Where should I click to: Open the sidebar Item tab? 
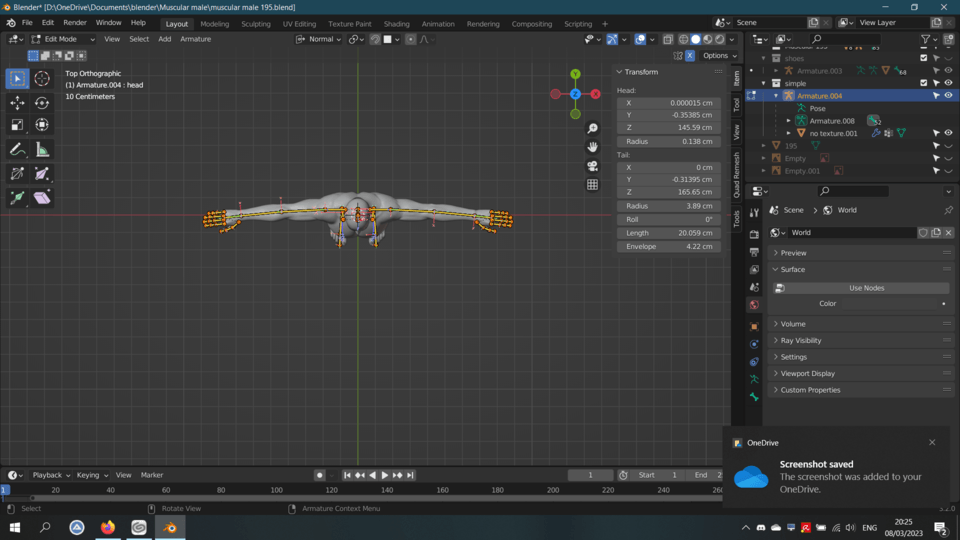[737, 78]
